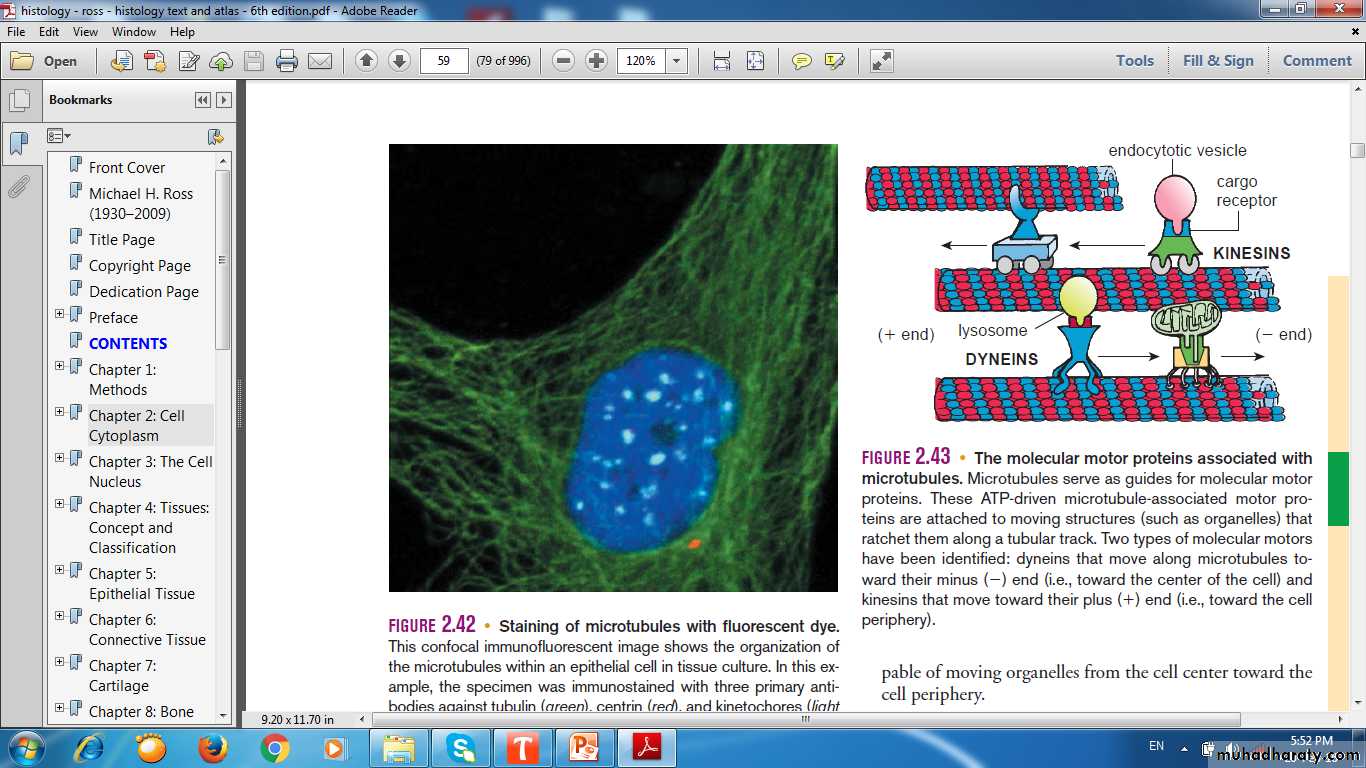Expand the Preface bookmark
Image resolution: width=1366 pixels, height=768 pixels.
point(59,314)
